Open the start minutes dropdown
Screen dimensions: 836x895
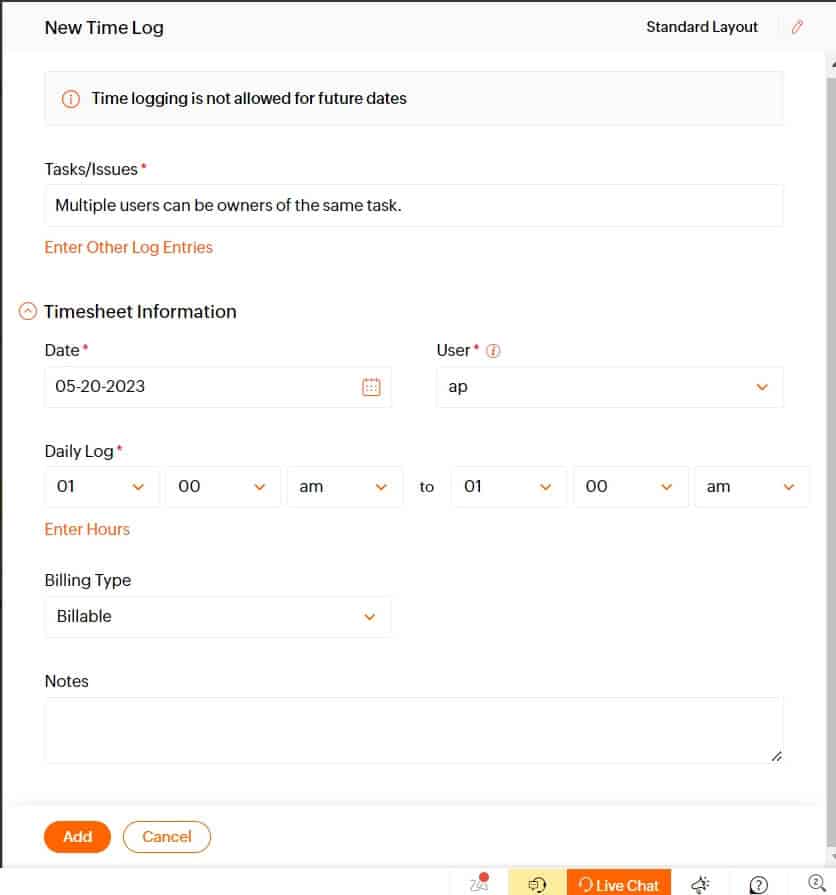tap(223, 487)
